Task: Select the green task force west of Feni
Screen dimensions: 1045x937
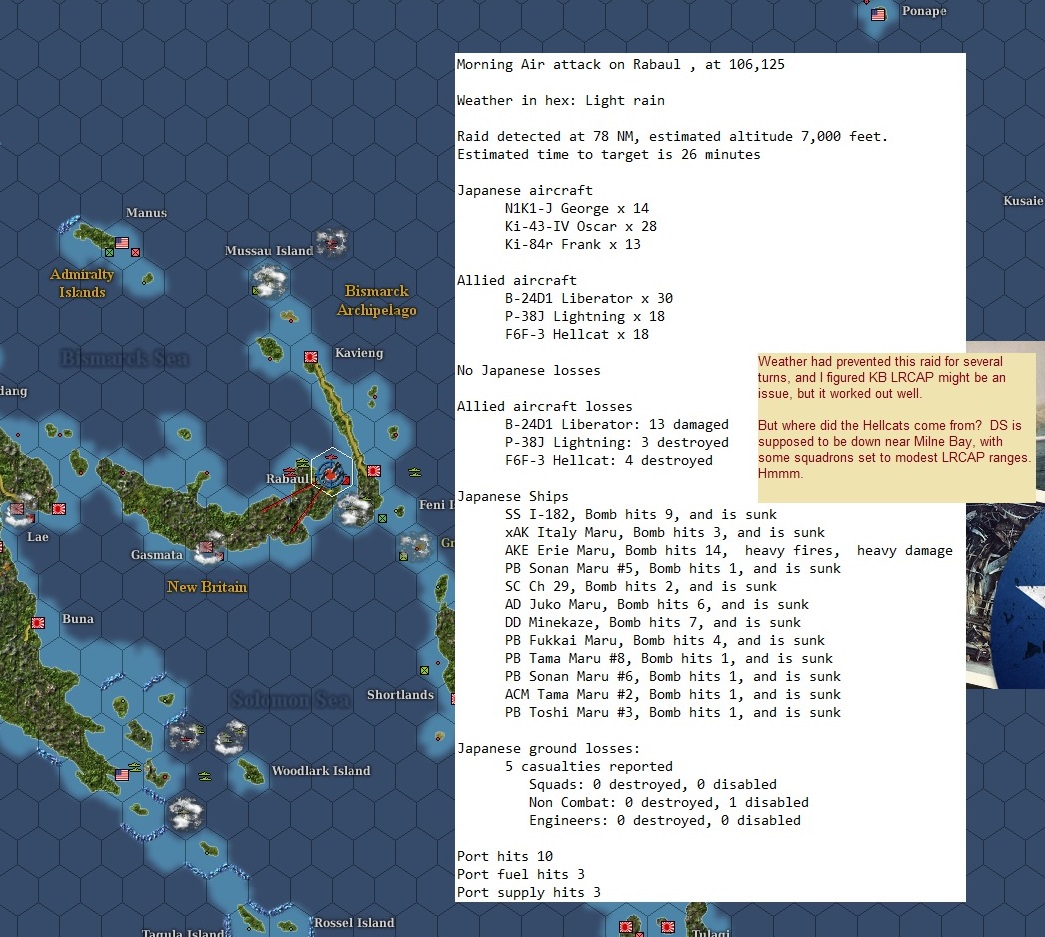Action: tap(415, 472)
